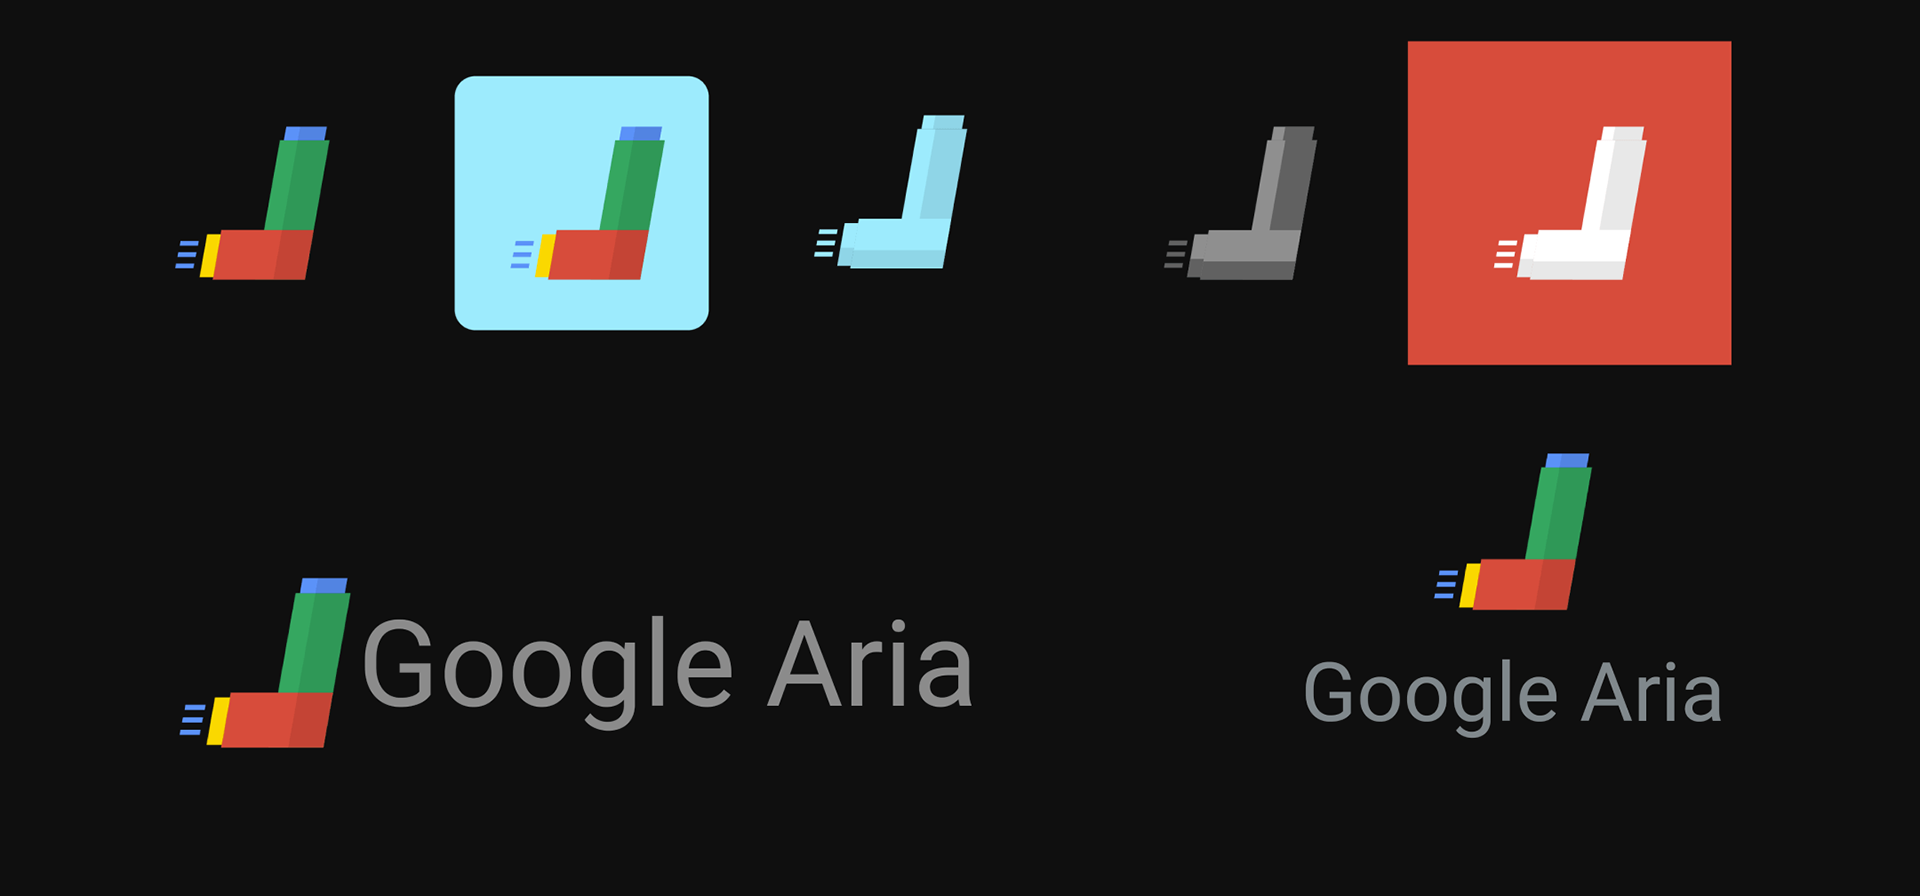Click the light cyan monochrome inhaler logo

[890, 192]
